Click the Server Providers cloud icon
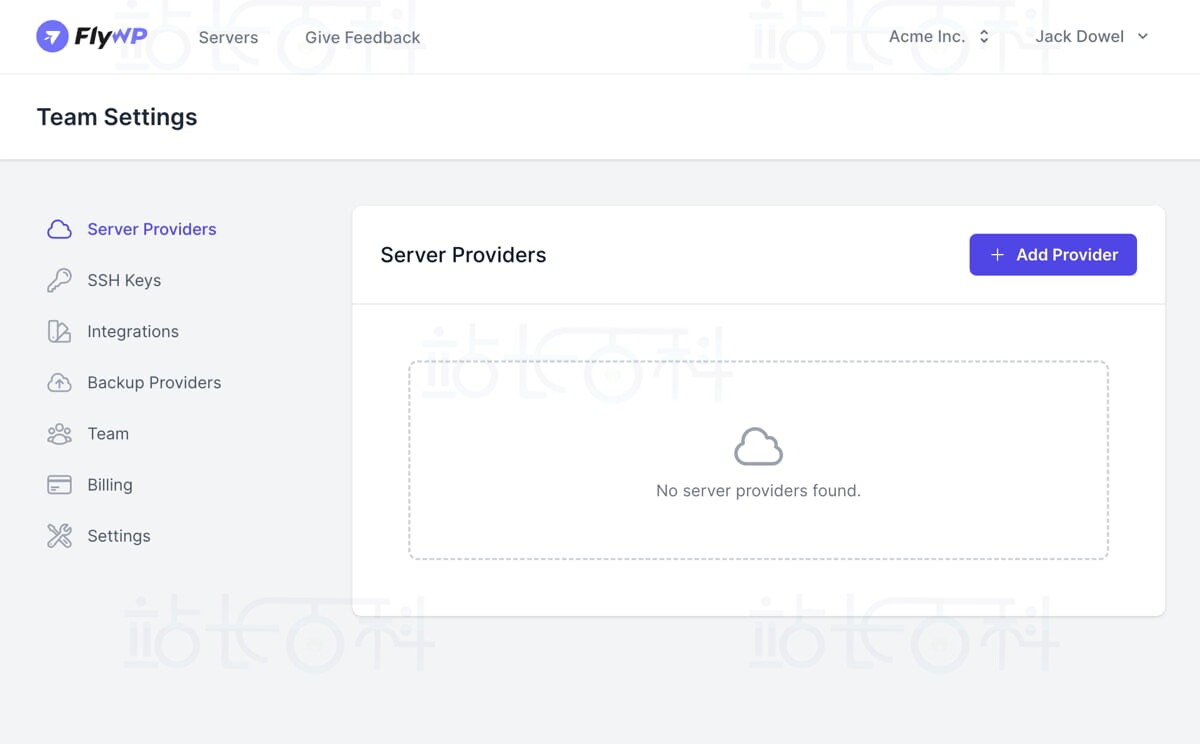The height and width of the screenshot is (744, 1200). pos(59,229)
